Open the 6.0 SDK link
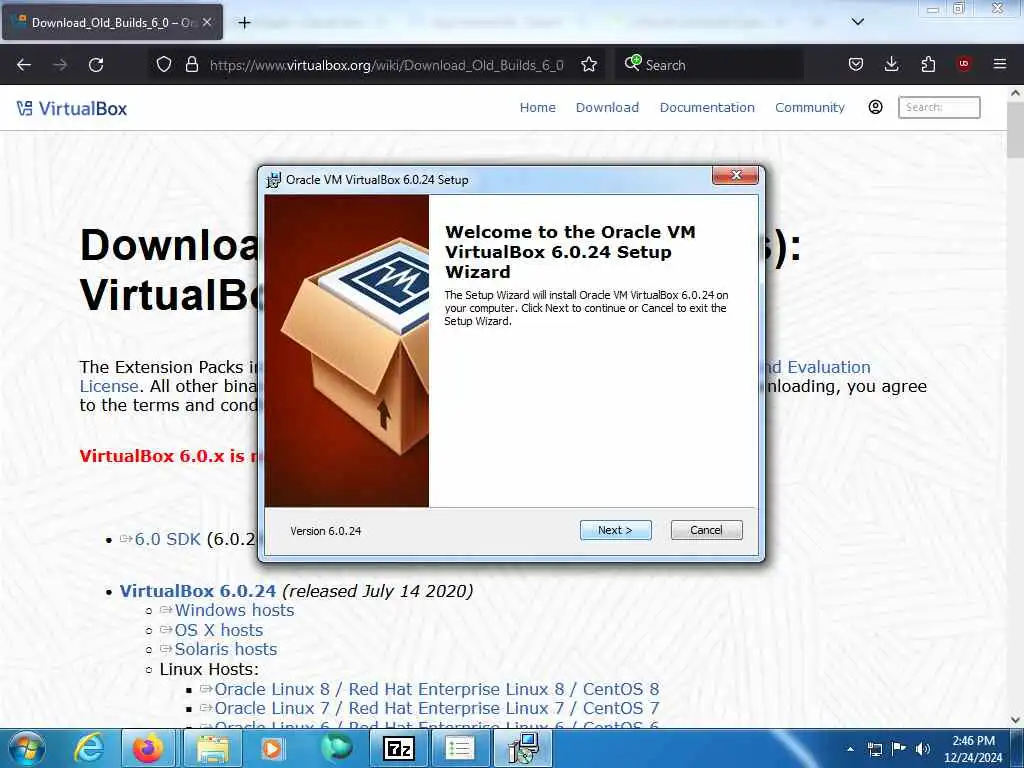The width and height of the screenshot is (1024, 768). [x=167, y=539]
